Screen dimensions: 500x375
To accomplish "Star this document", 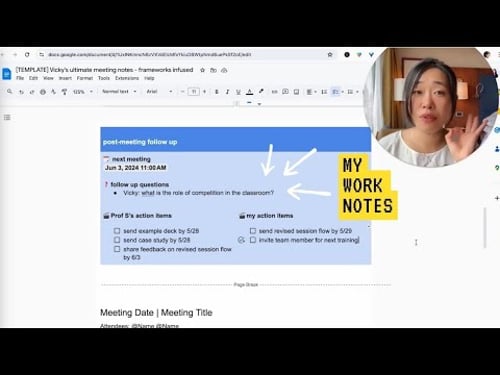I will click(202, 70).
